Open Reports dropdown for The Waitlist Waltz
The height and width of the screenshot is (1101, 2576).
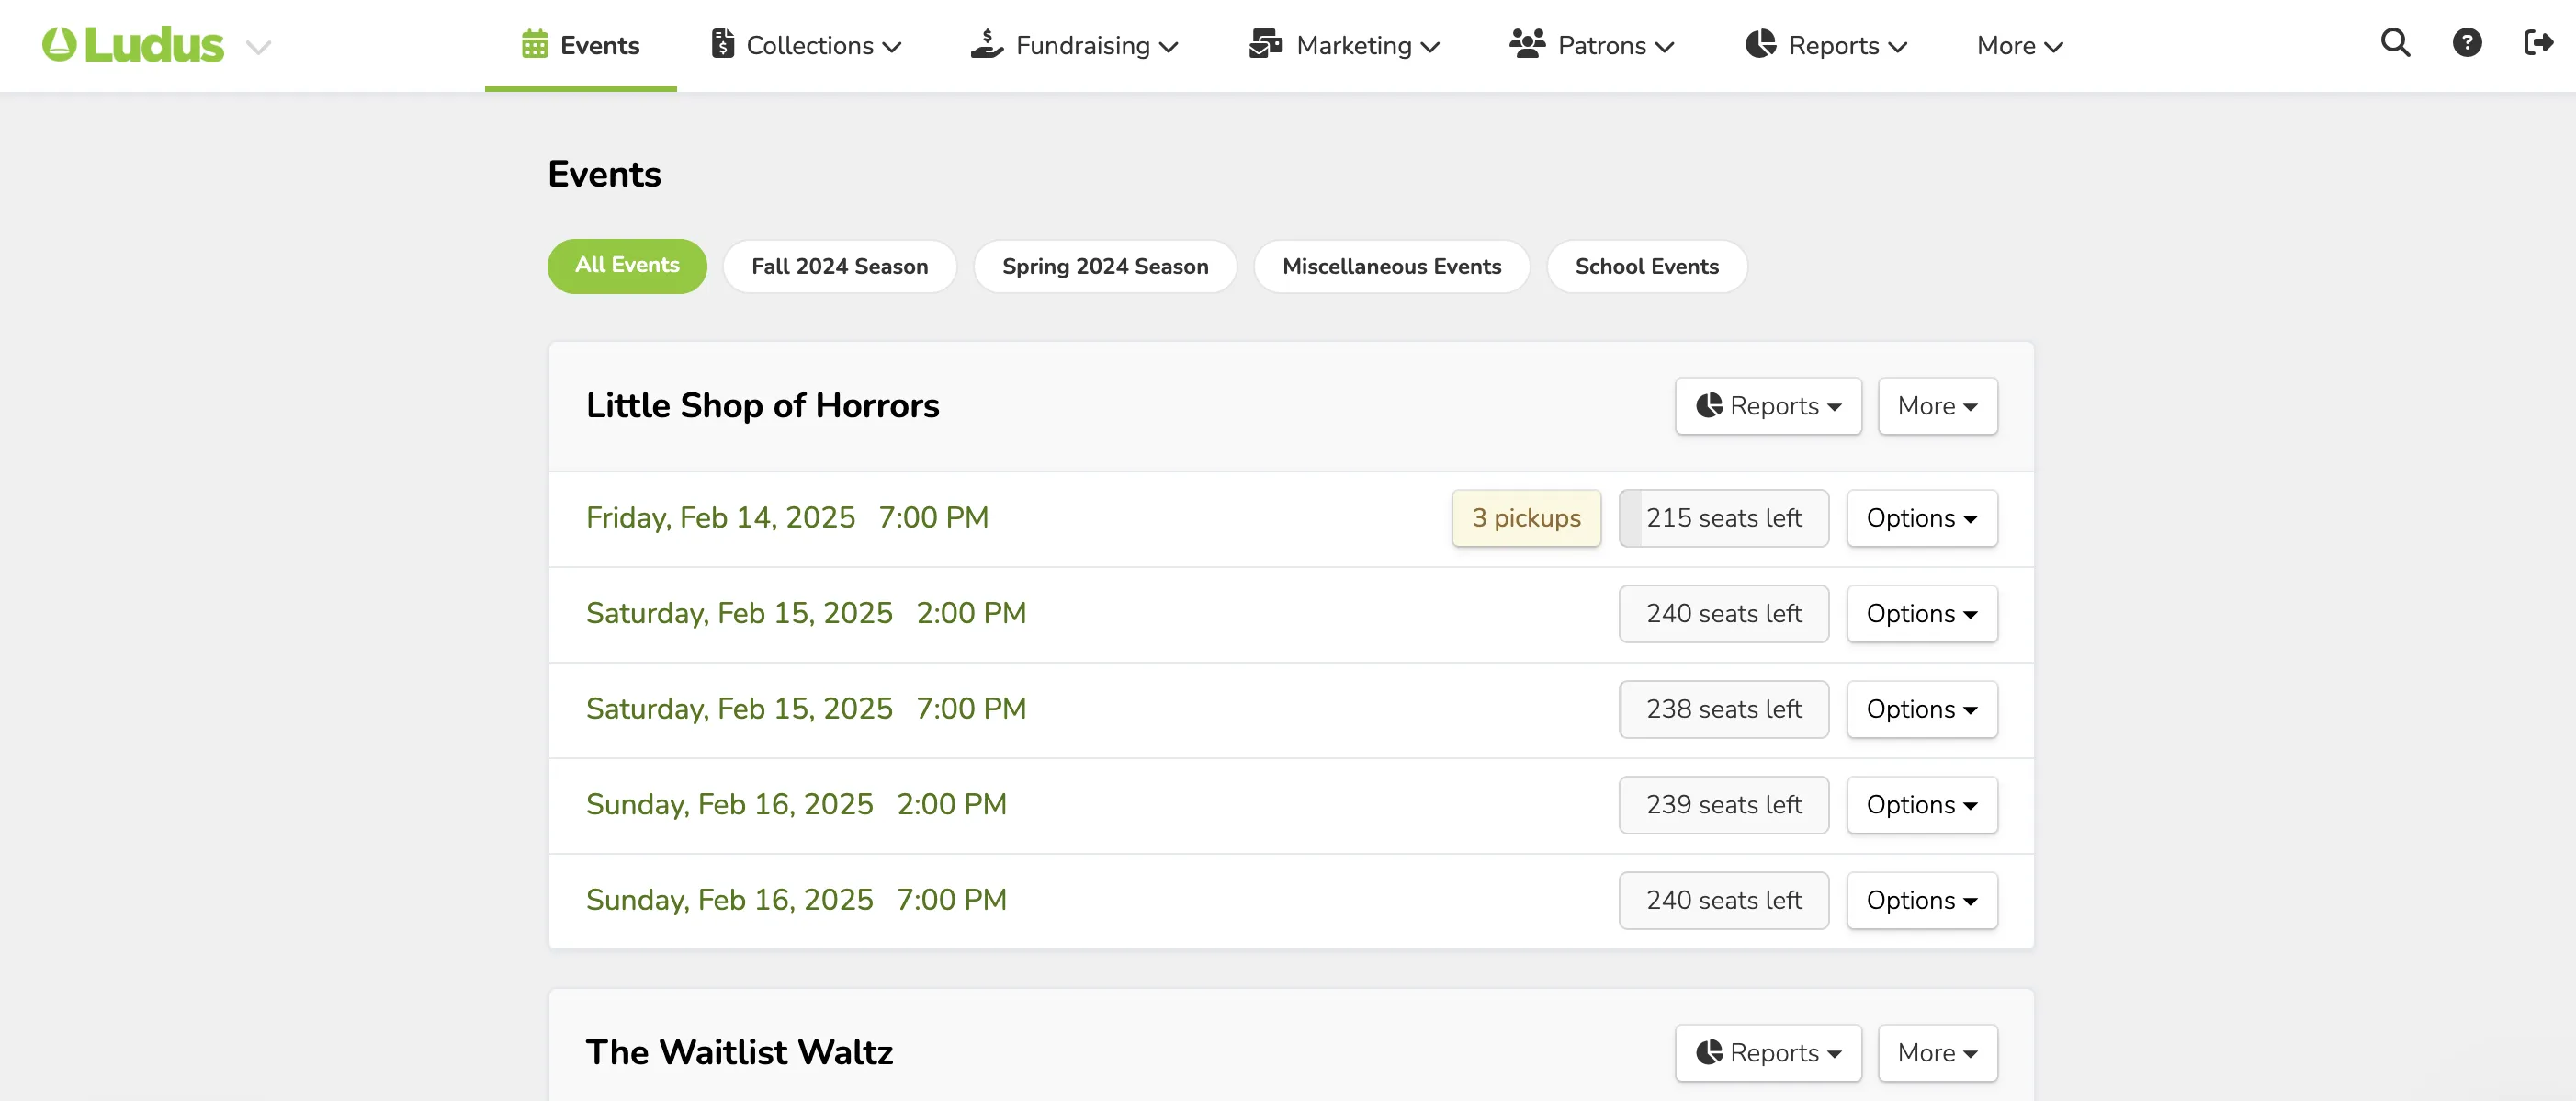[x=1768, y=1053]
